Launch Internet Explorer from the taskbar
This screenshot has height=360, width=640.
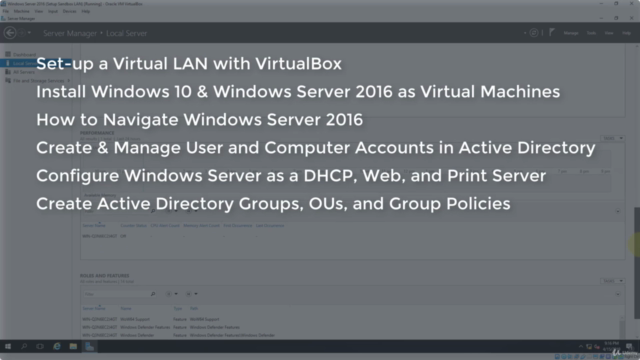point(57,347)
